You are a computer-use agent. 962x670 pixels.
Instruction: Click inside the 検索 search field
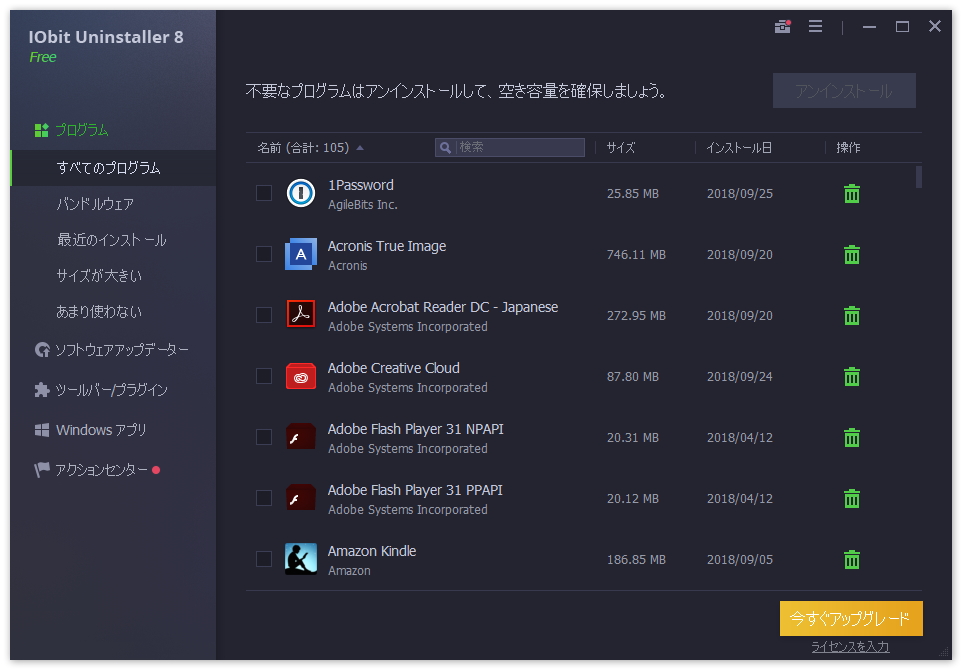tap(510, 147)
